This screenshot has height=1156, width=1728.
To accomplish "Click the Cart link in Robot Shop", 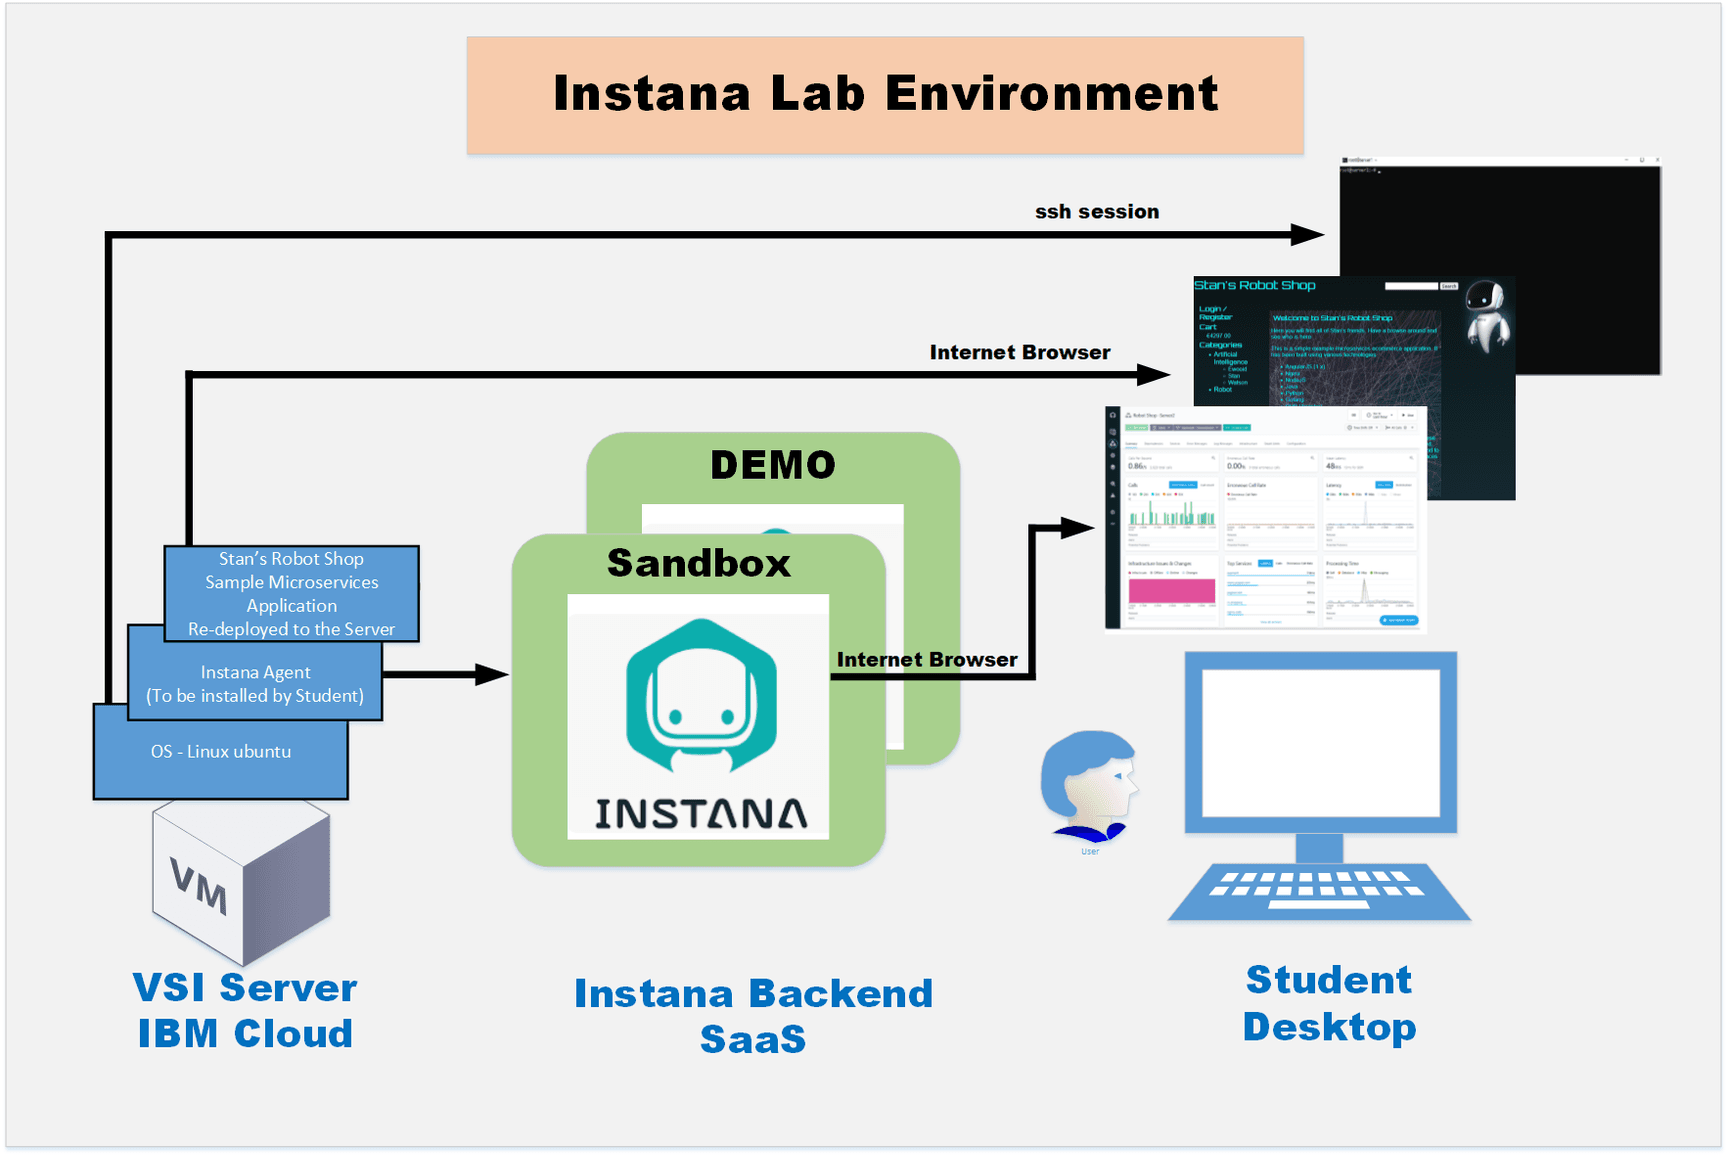I will pos(1208,327).
